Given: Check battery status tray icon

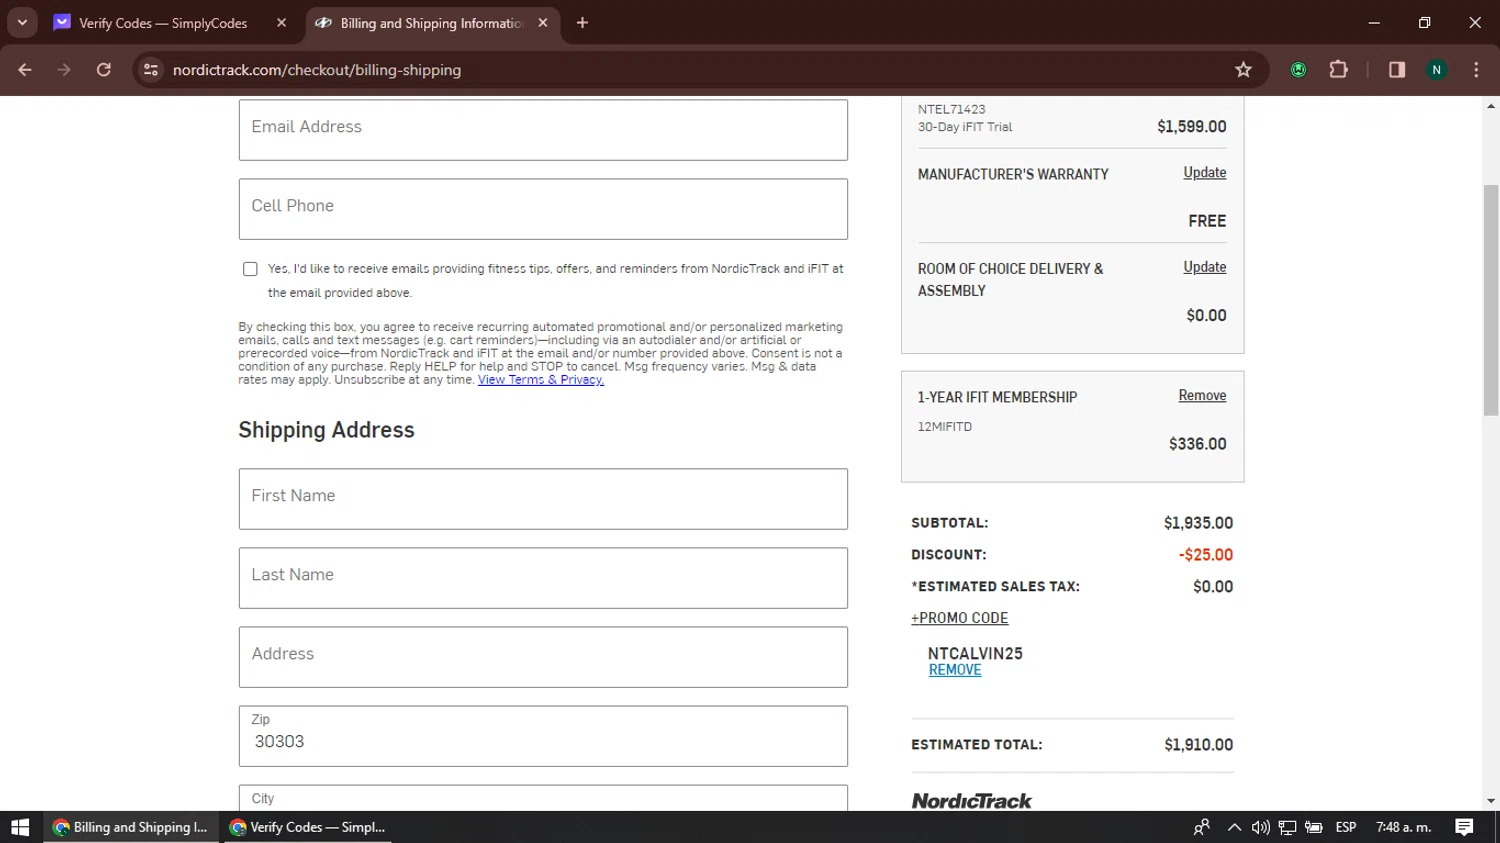Looking at the screenshot, I should [1314, 827].
